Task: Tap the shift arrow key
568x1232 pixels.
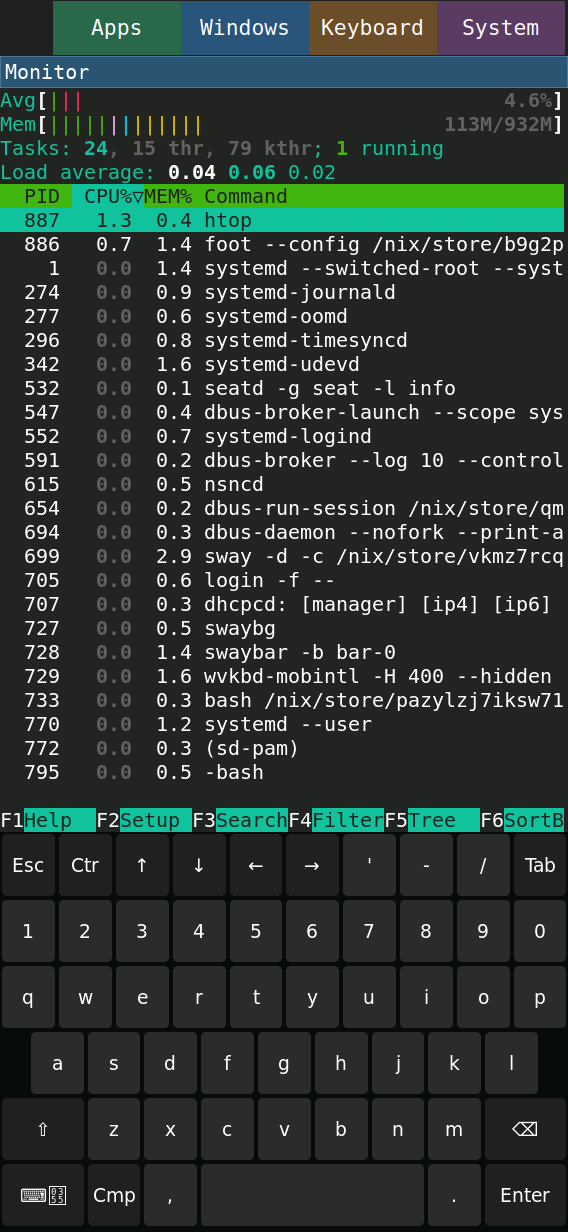Action: click(x=42, y=1129)
